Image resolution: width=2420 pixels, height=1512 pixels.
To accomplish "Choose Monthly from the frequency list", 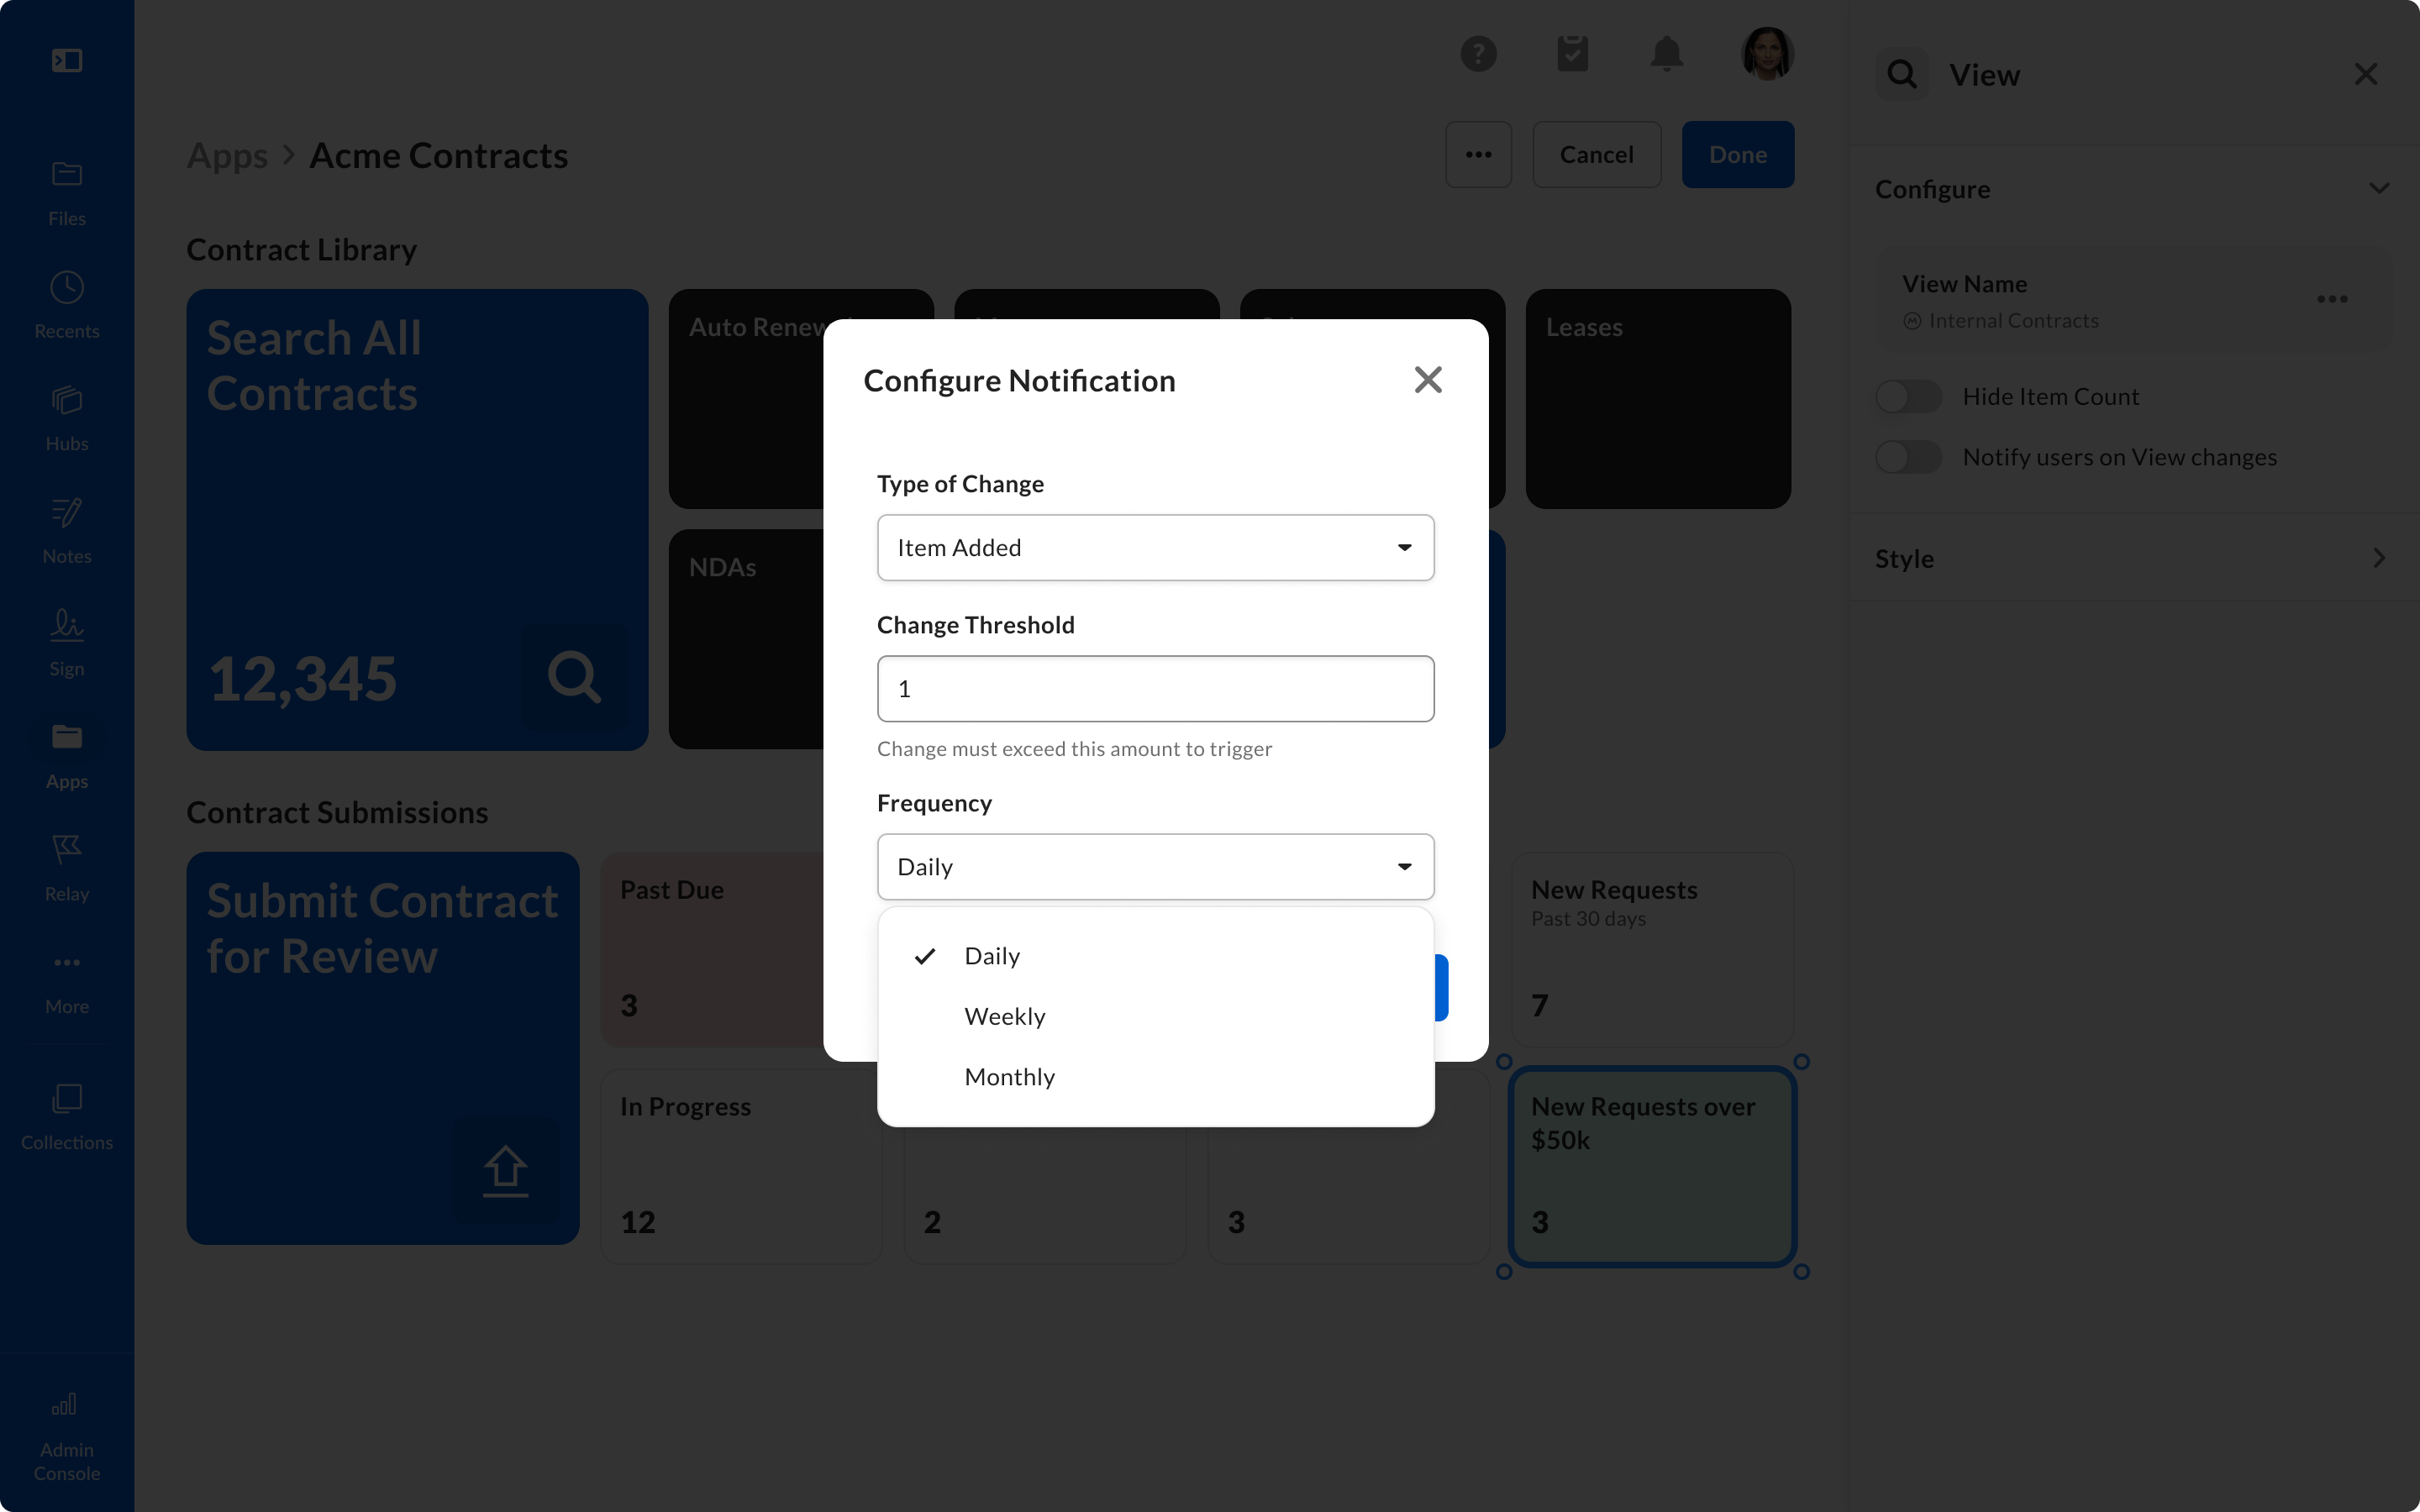I will pyautogui.click(x=1009, y=1077).
